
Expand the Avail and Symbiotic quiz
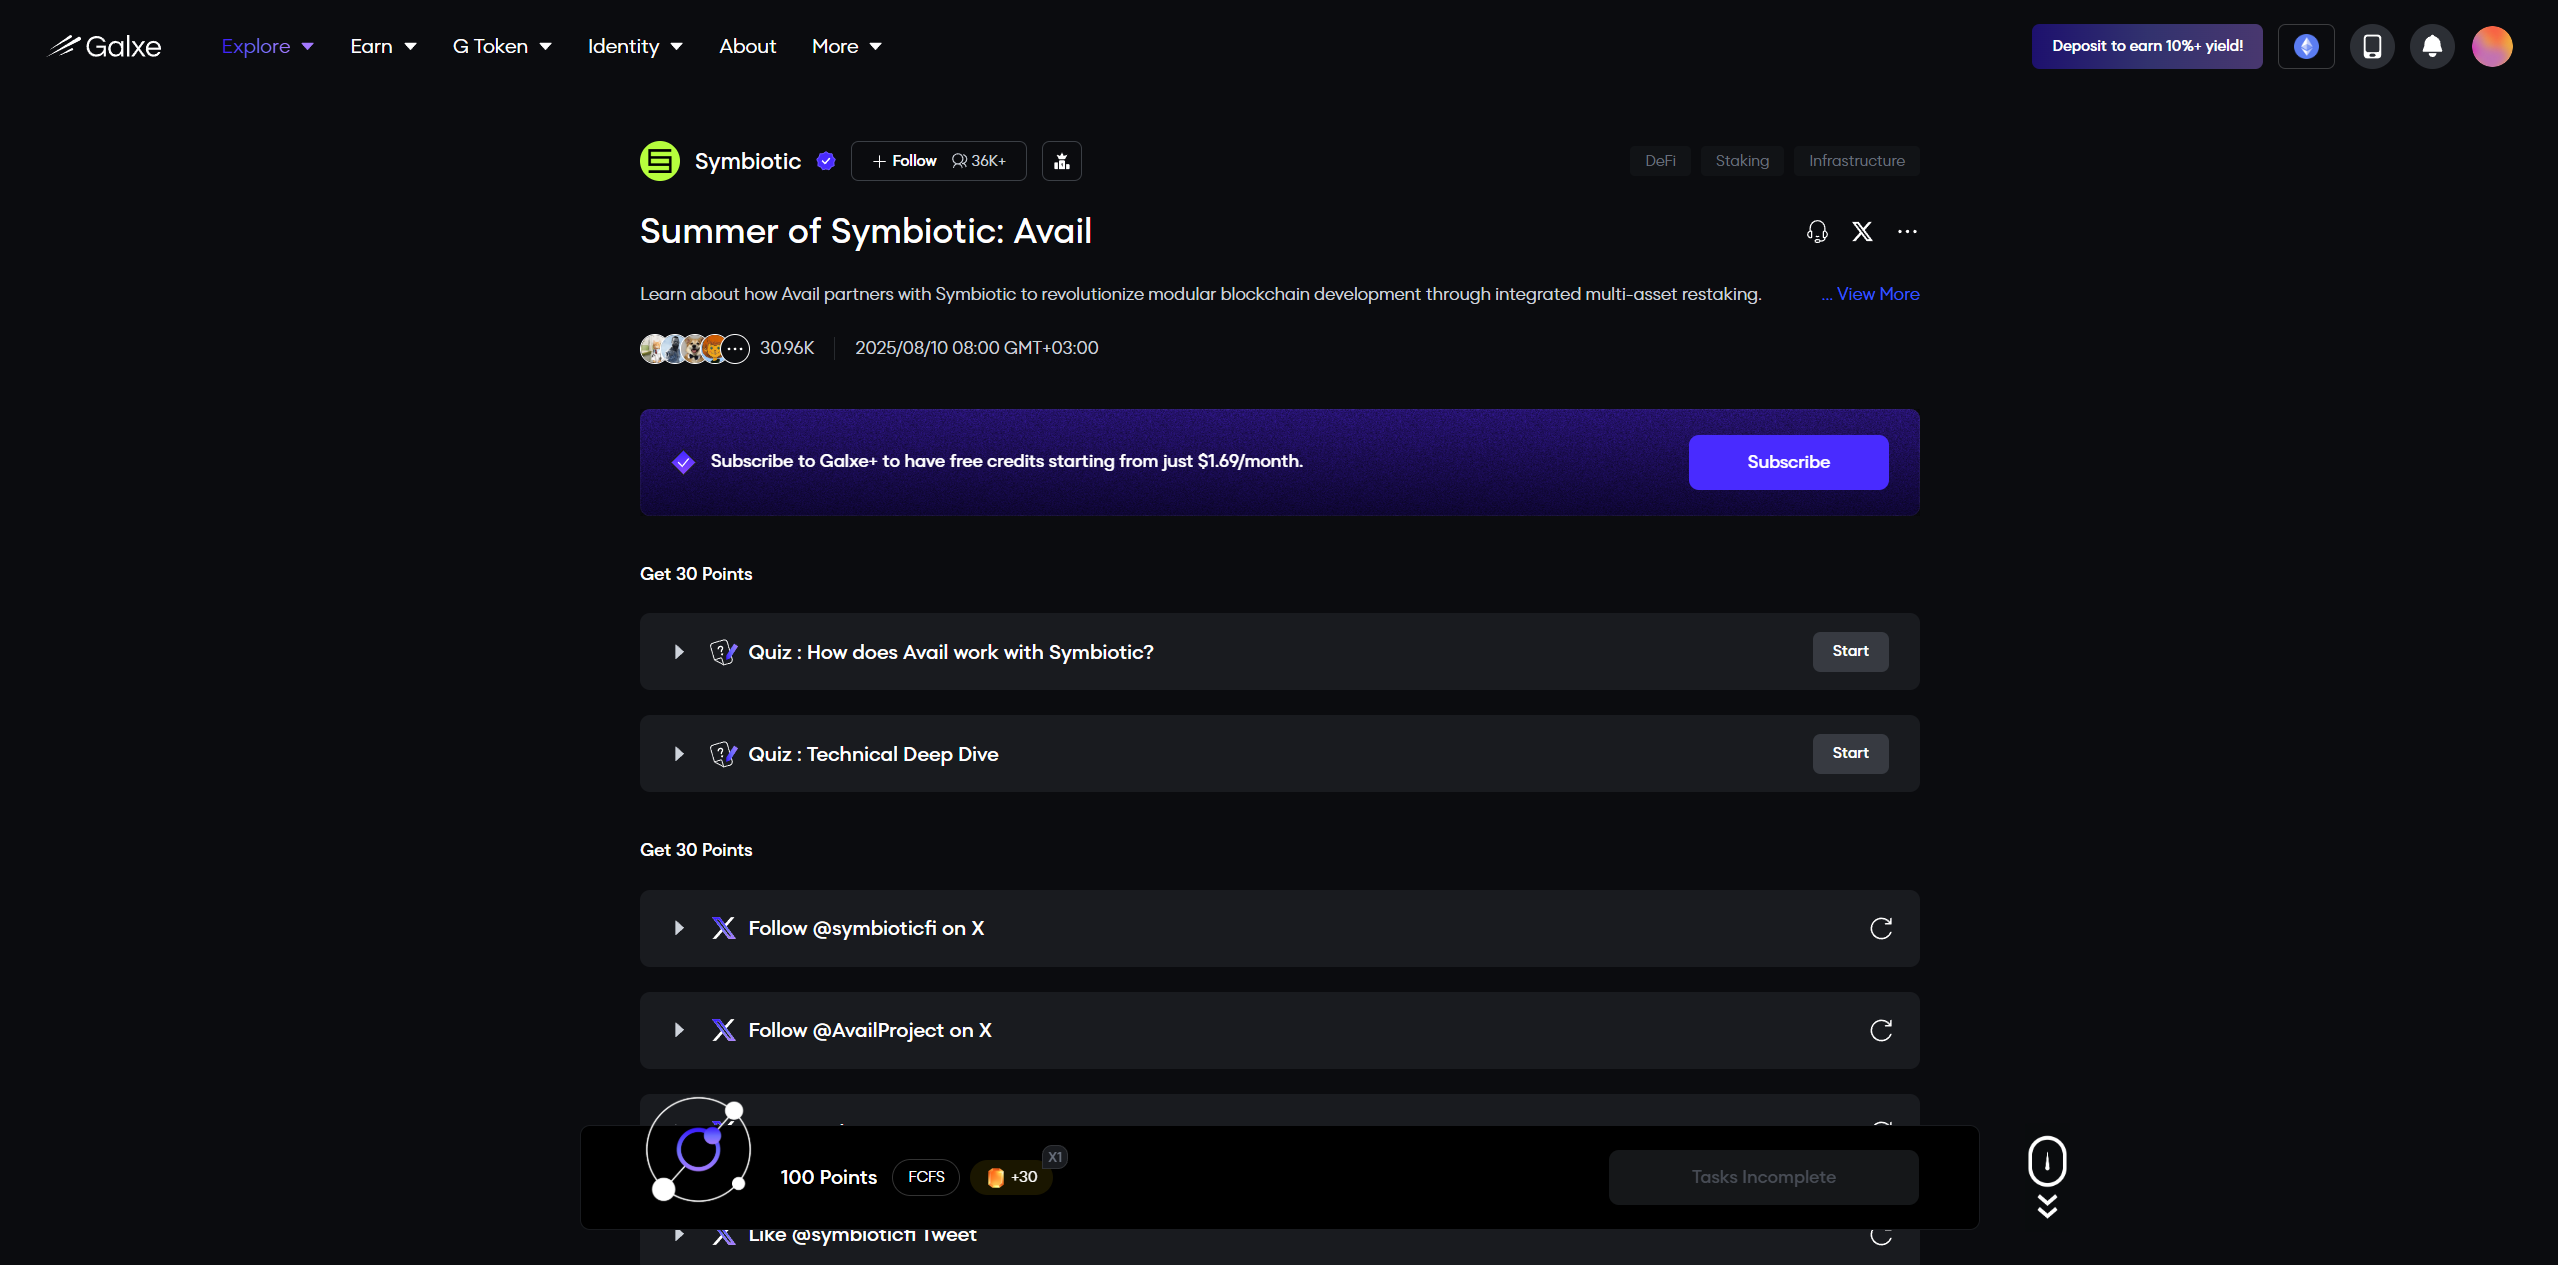coord(679,652)
